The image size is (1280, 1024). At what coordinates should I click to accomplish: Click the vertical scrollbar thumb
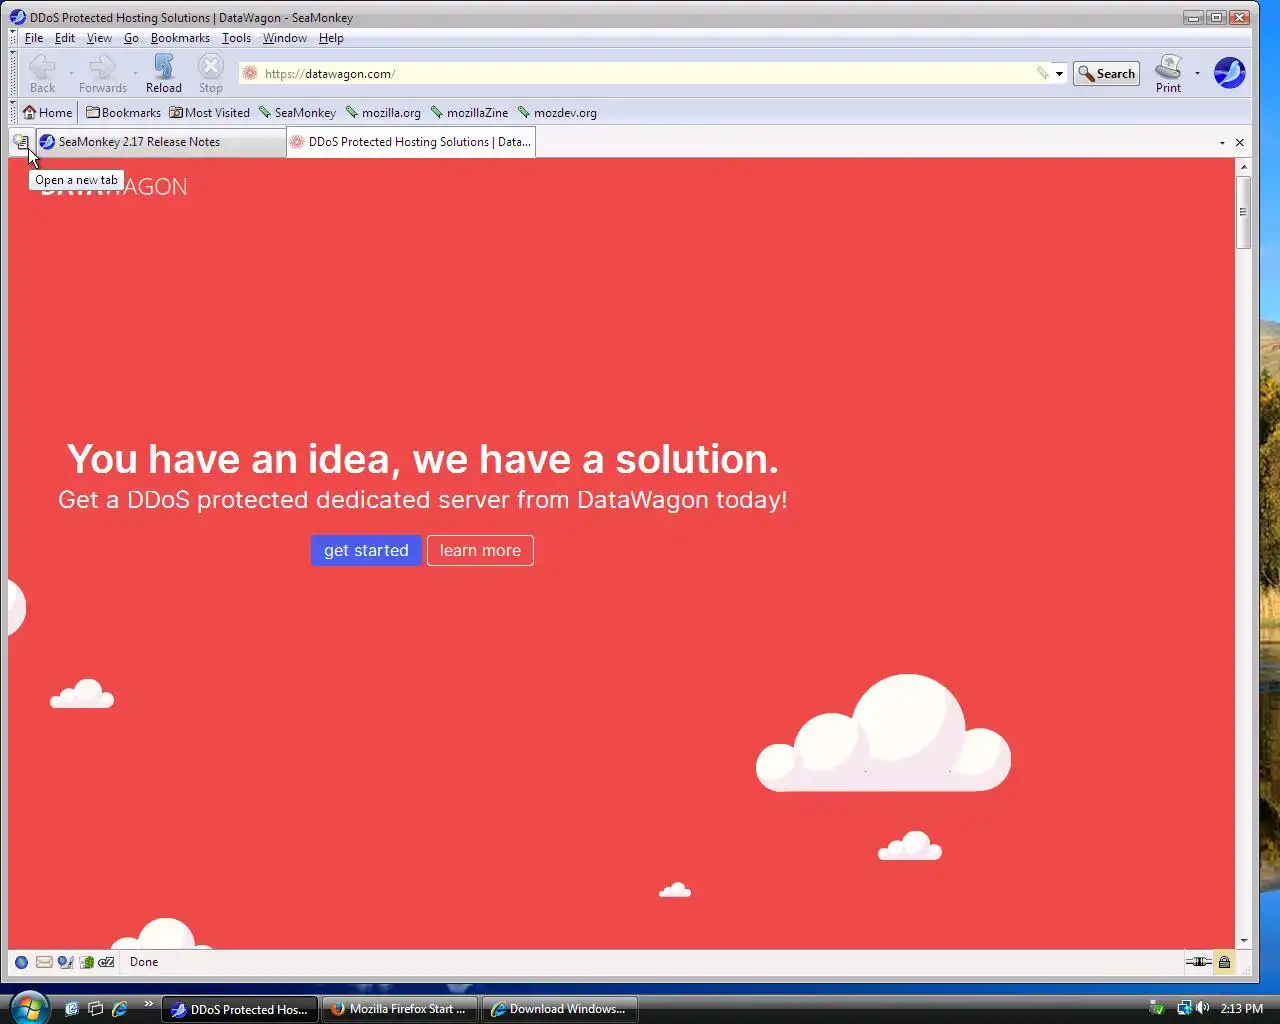(x=1244, y=212)
